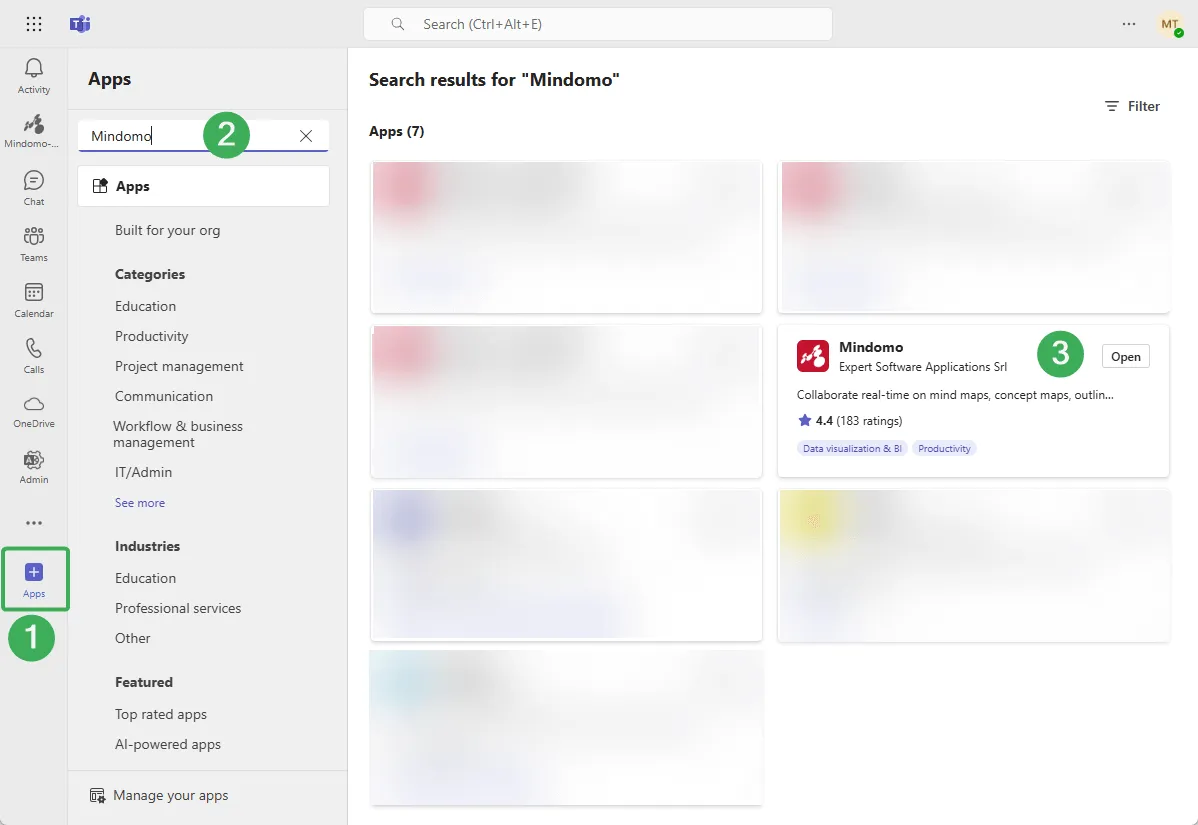The width and height of the screenshot is (1198, 825).
Task: Open the Admin app icon
Action: pyautogui.click(x=34, y=459)
